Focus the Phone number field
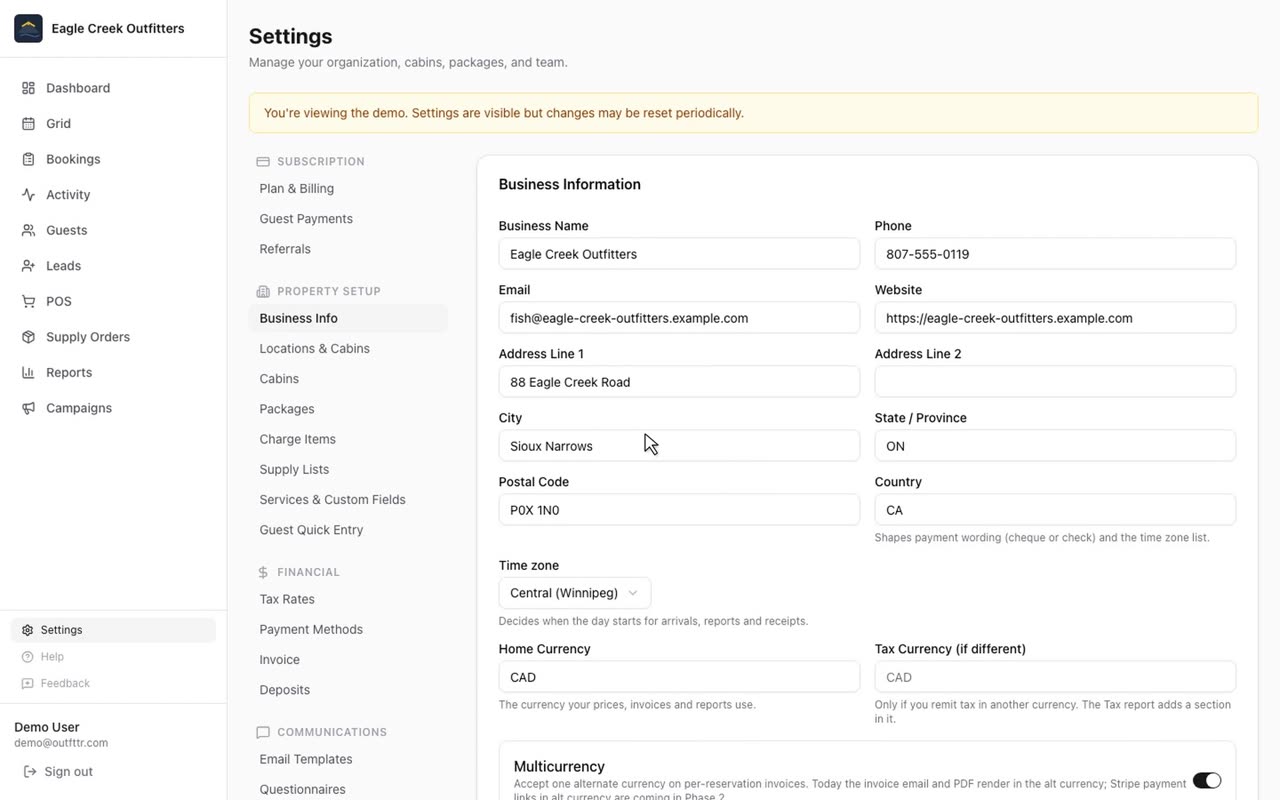Viewport: 1280px width, 800px height. pyautogui.click(x=1055, y=254)
